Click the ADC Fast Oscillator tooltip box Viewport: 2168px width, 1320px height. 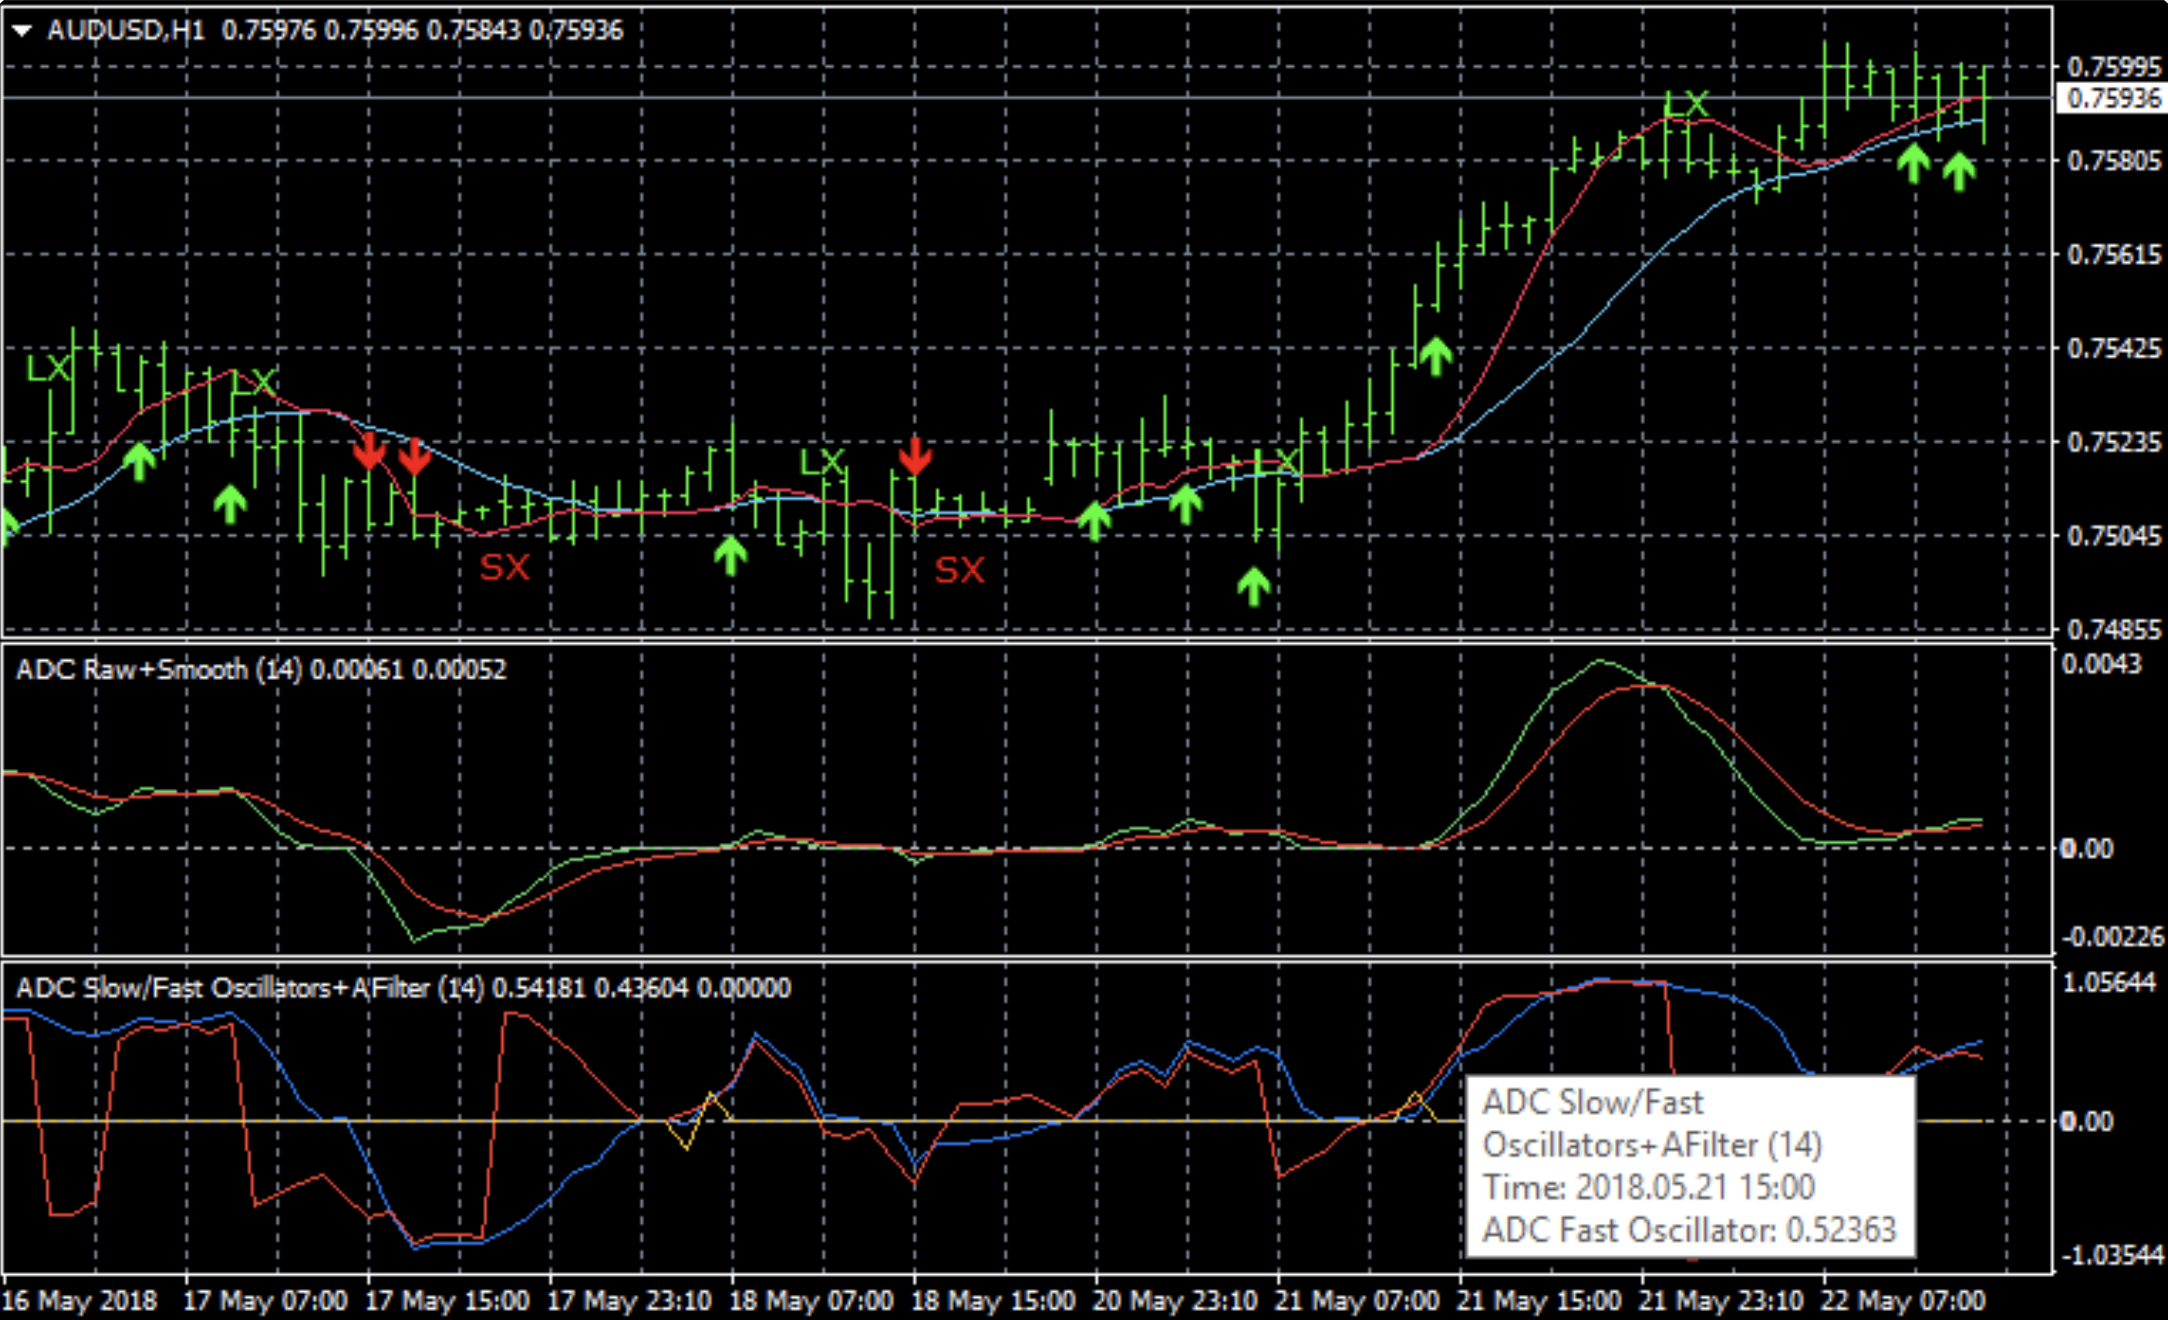[1688, 1165]
